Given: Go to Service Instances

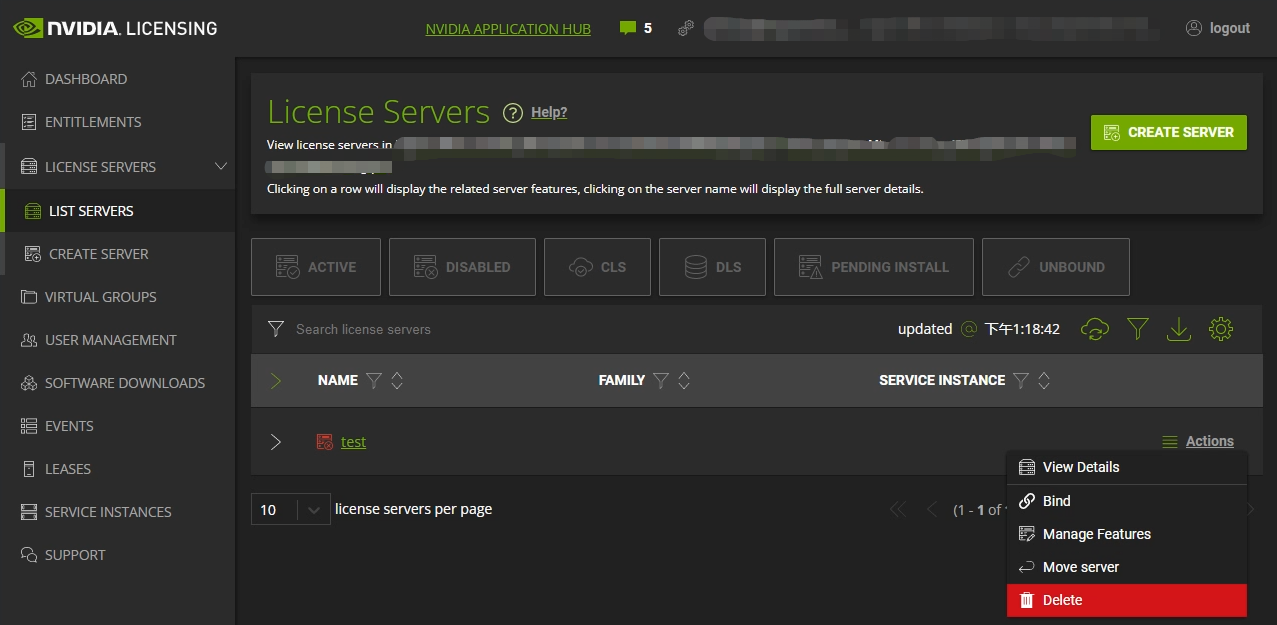Looking at the screenshot, I should 108,512.
